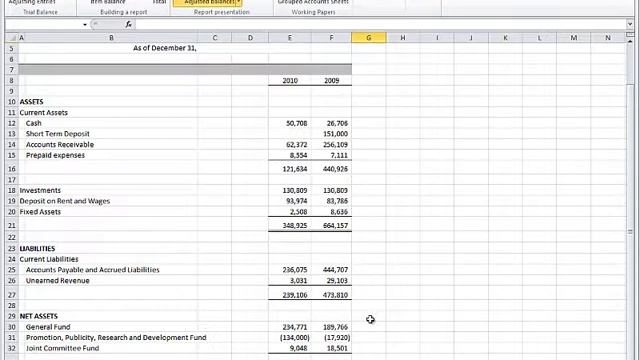Select row 27 header
The height and width of the screenshot is (360, 640).
12,295
